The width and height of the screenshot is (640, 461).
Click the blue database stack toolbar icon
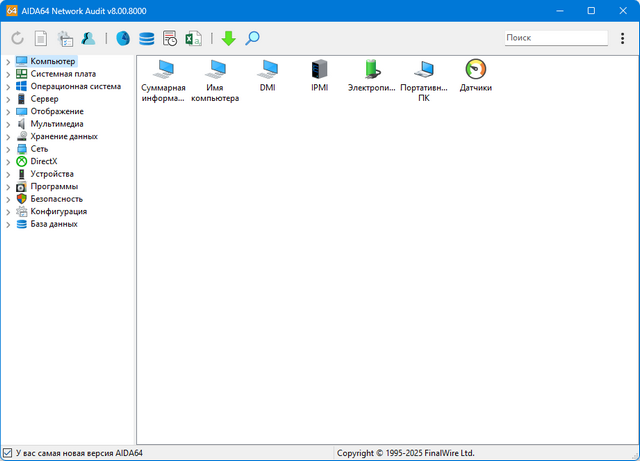(x=147, y=38)
